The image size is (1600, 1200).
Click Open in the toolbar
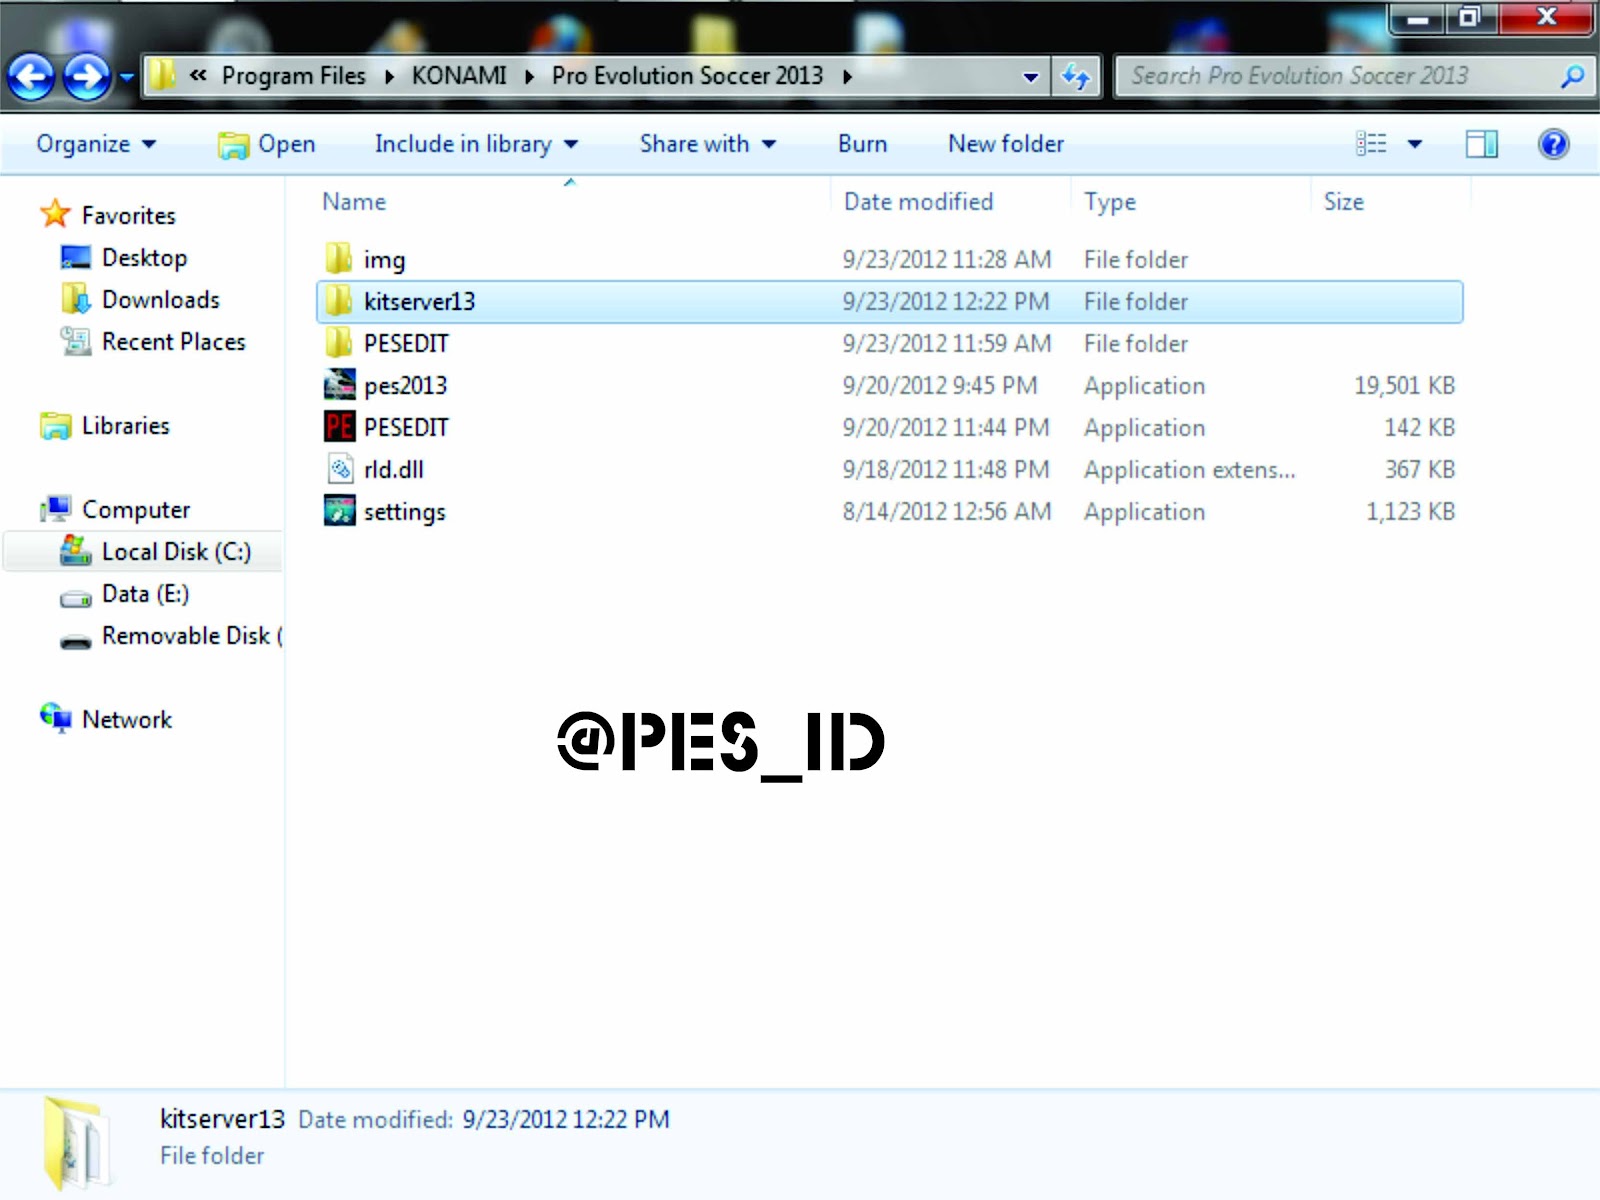[x=266, y=145]
